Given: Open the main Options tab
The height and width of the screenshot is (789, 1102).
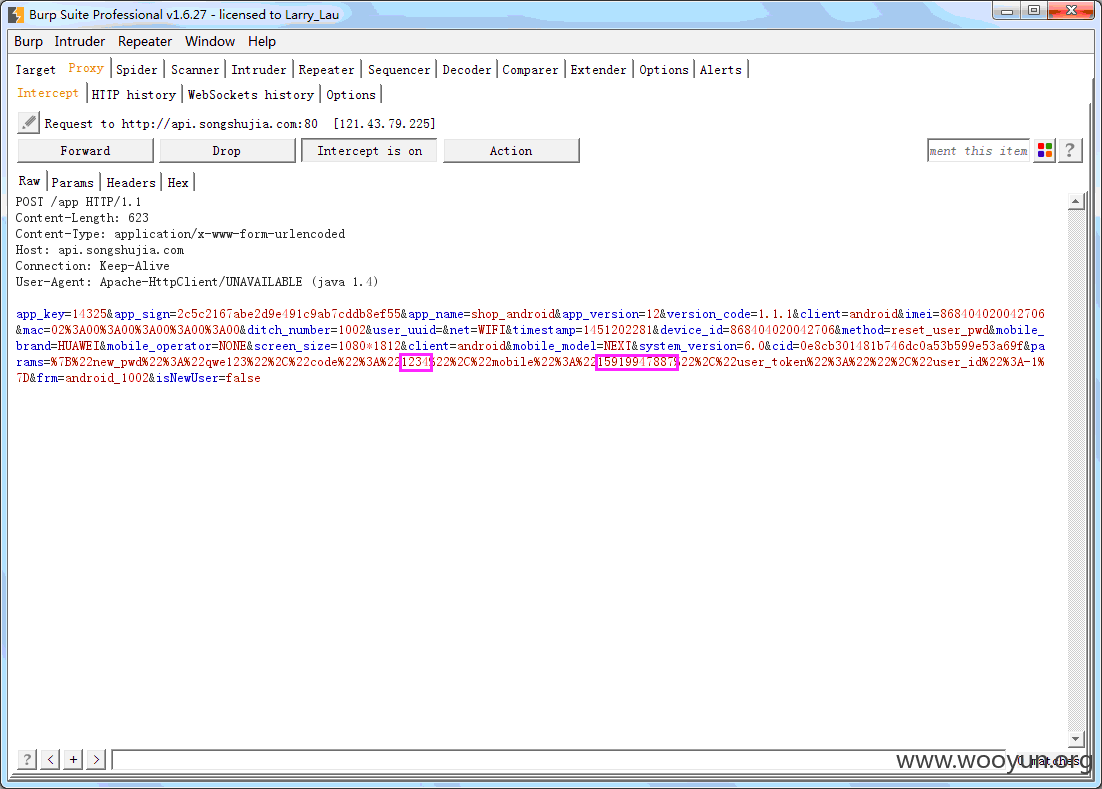Looking at the screenshot, I should 663,70.
